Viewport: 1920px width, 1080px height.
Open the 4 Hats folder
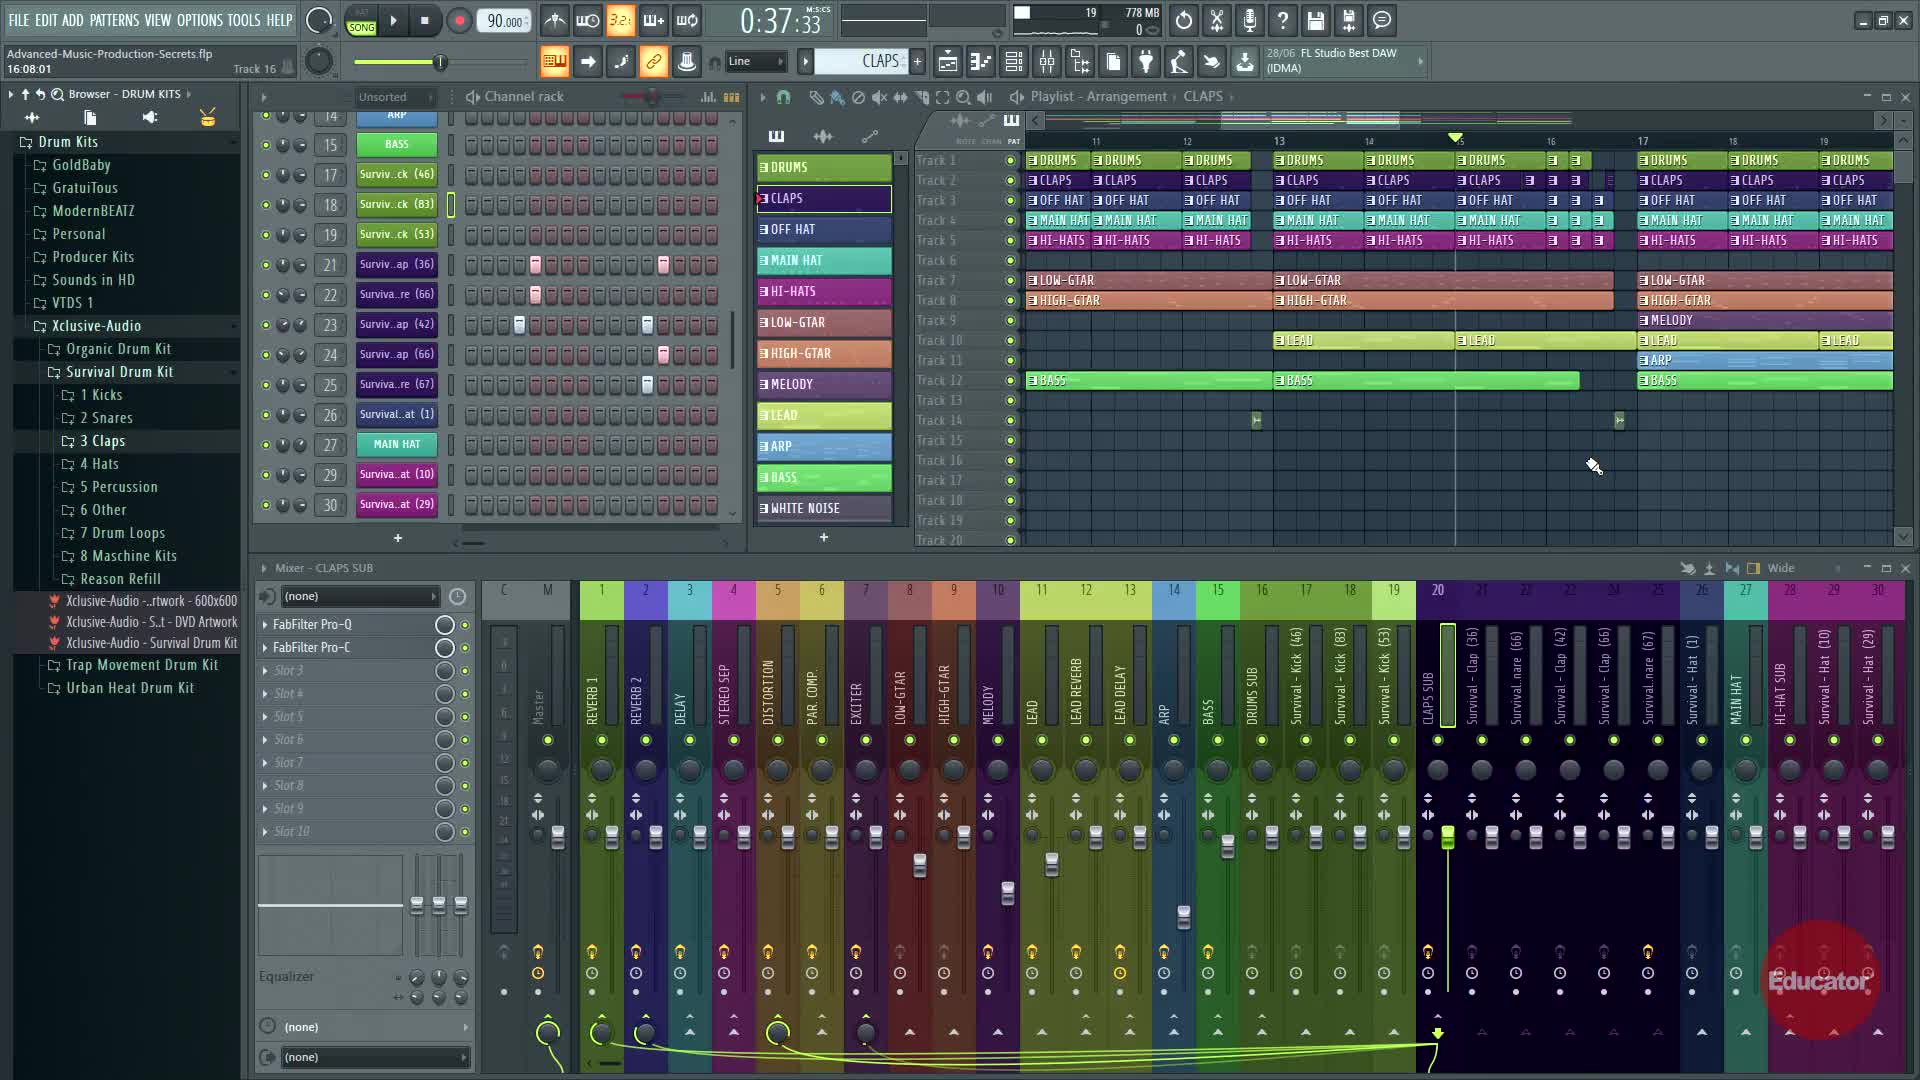coord(99,464)
